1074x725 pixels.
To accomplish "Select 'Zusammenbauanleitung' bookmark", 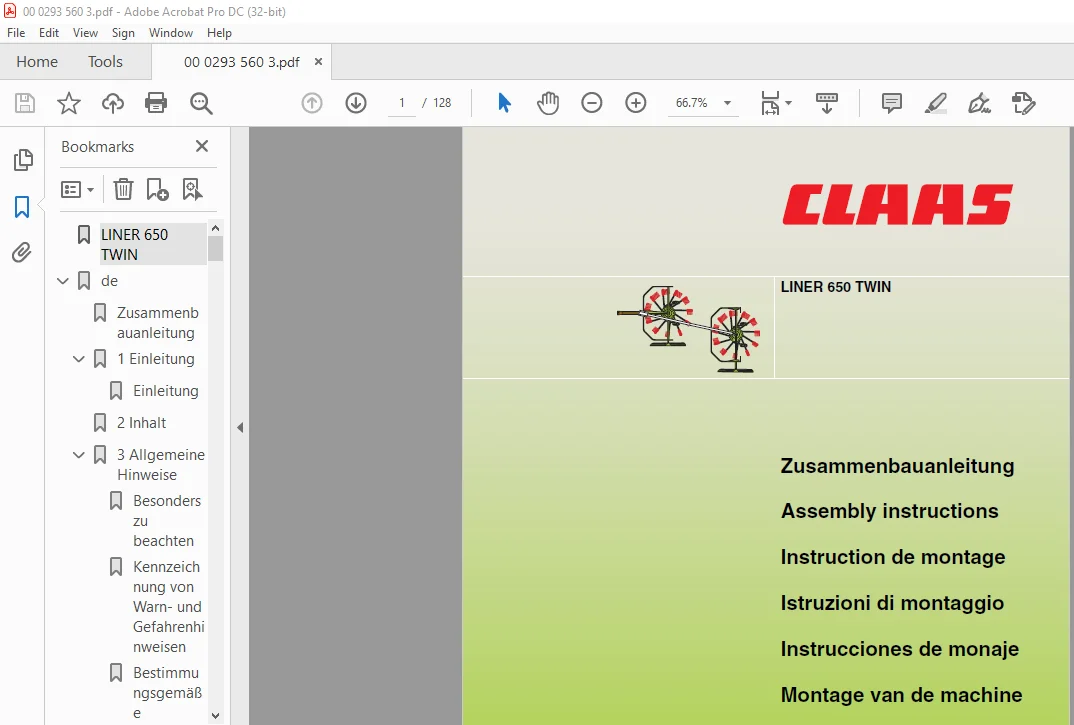I will [158, 323].
